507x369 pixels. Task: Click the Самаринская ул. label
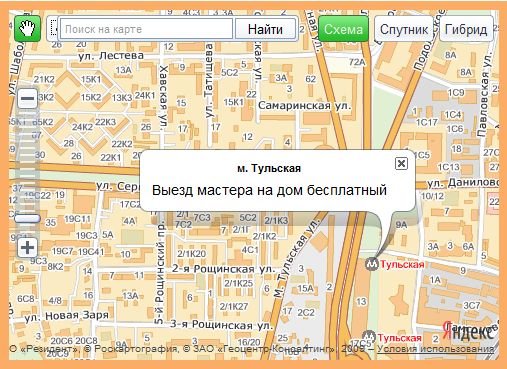coord(305,106)
